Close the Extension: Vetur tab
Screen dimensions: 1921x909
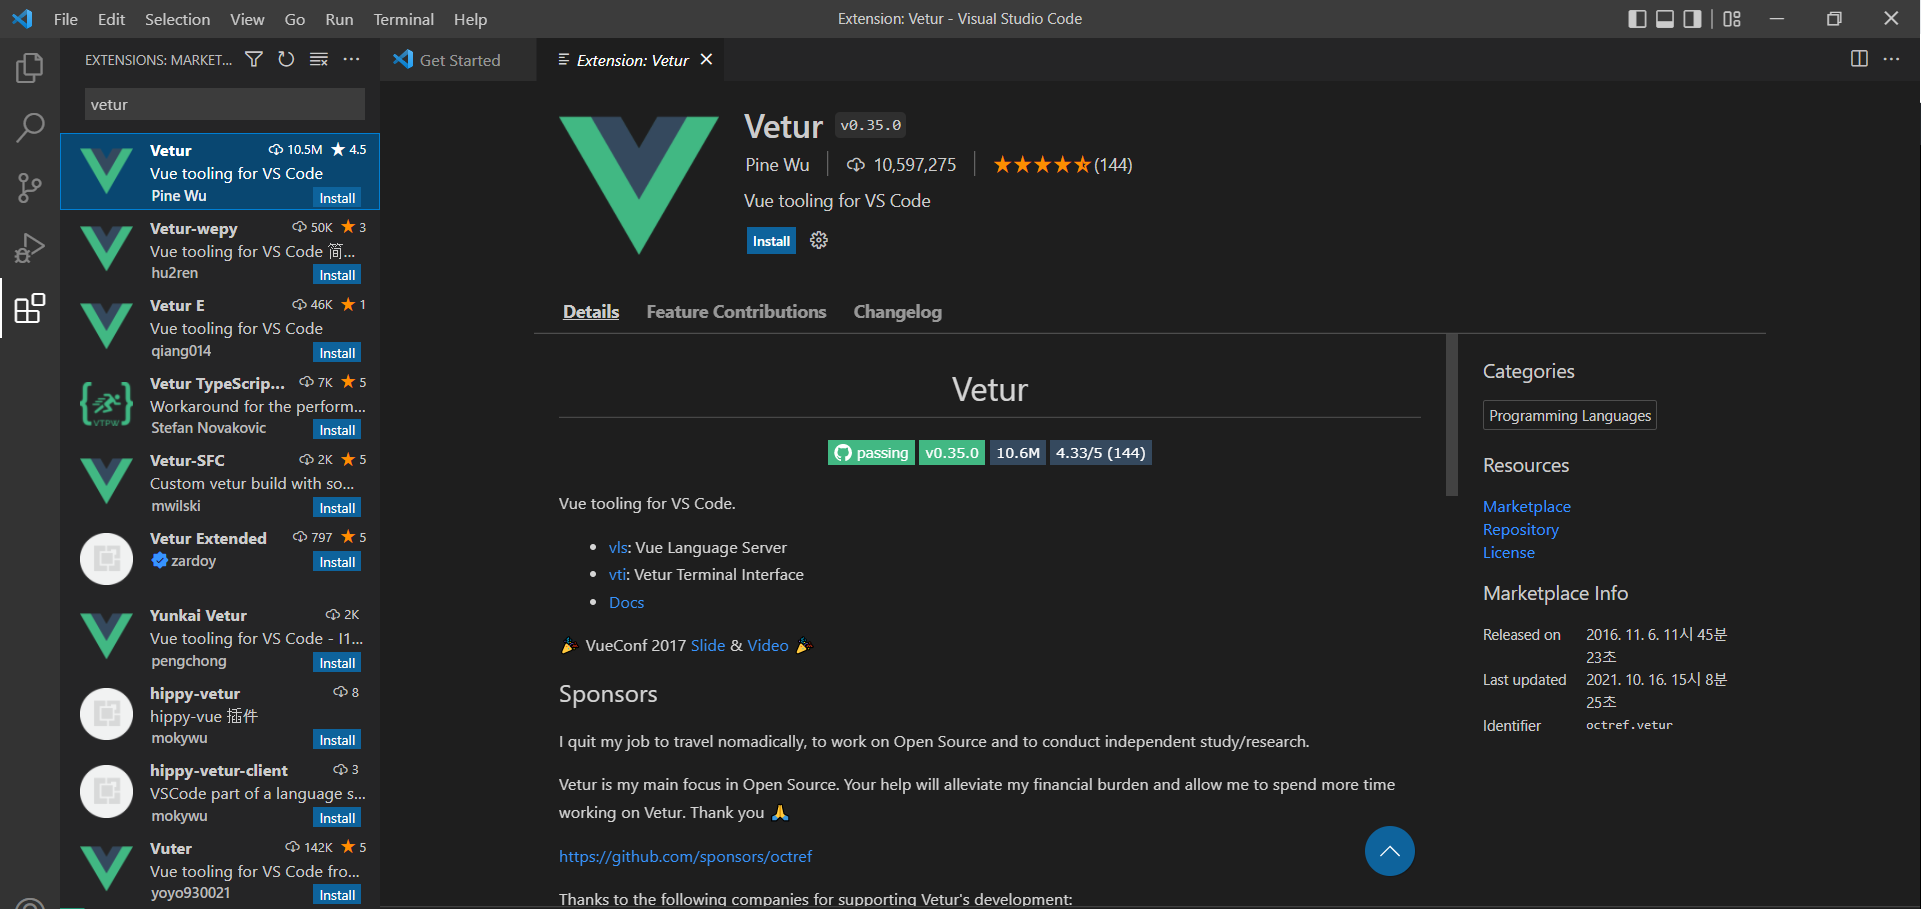pos(706,59)
